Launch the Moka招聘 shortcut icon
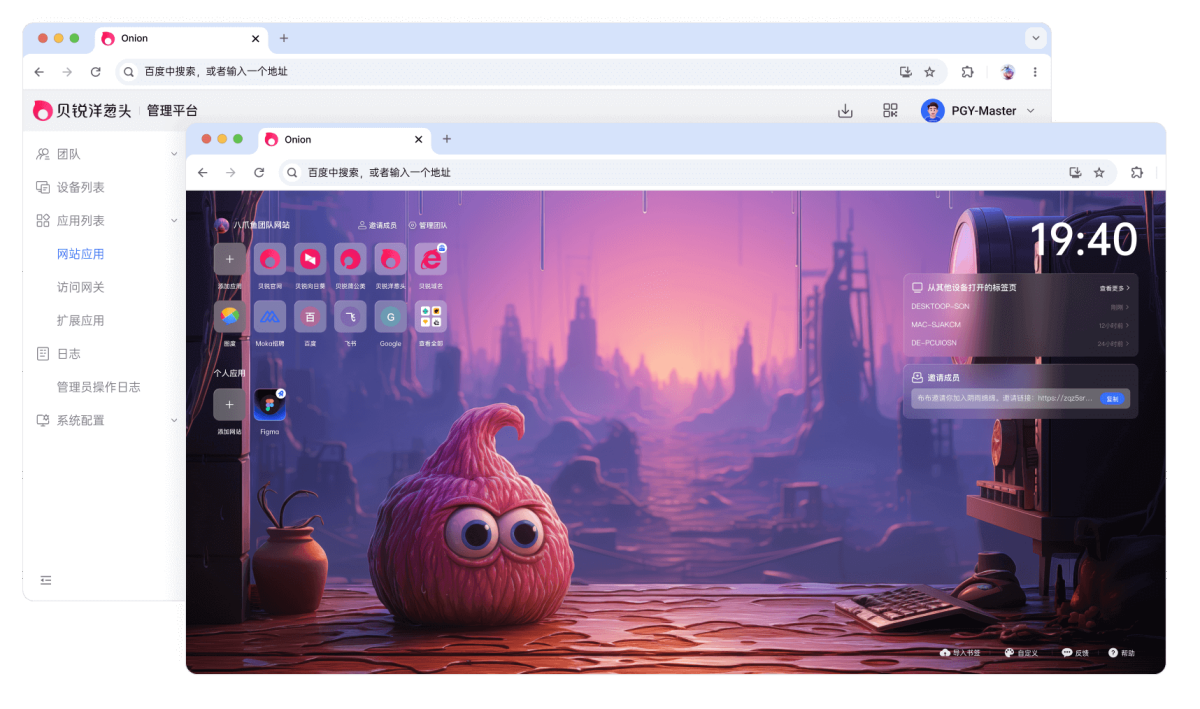1200x709 pixels. point(269,317)
